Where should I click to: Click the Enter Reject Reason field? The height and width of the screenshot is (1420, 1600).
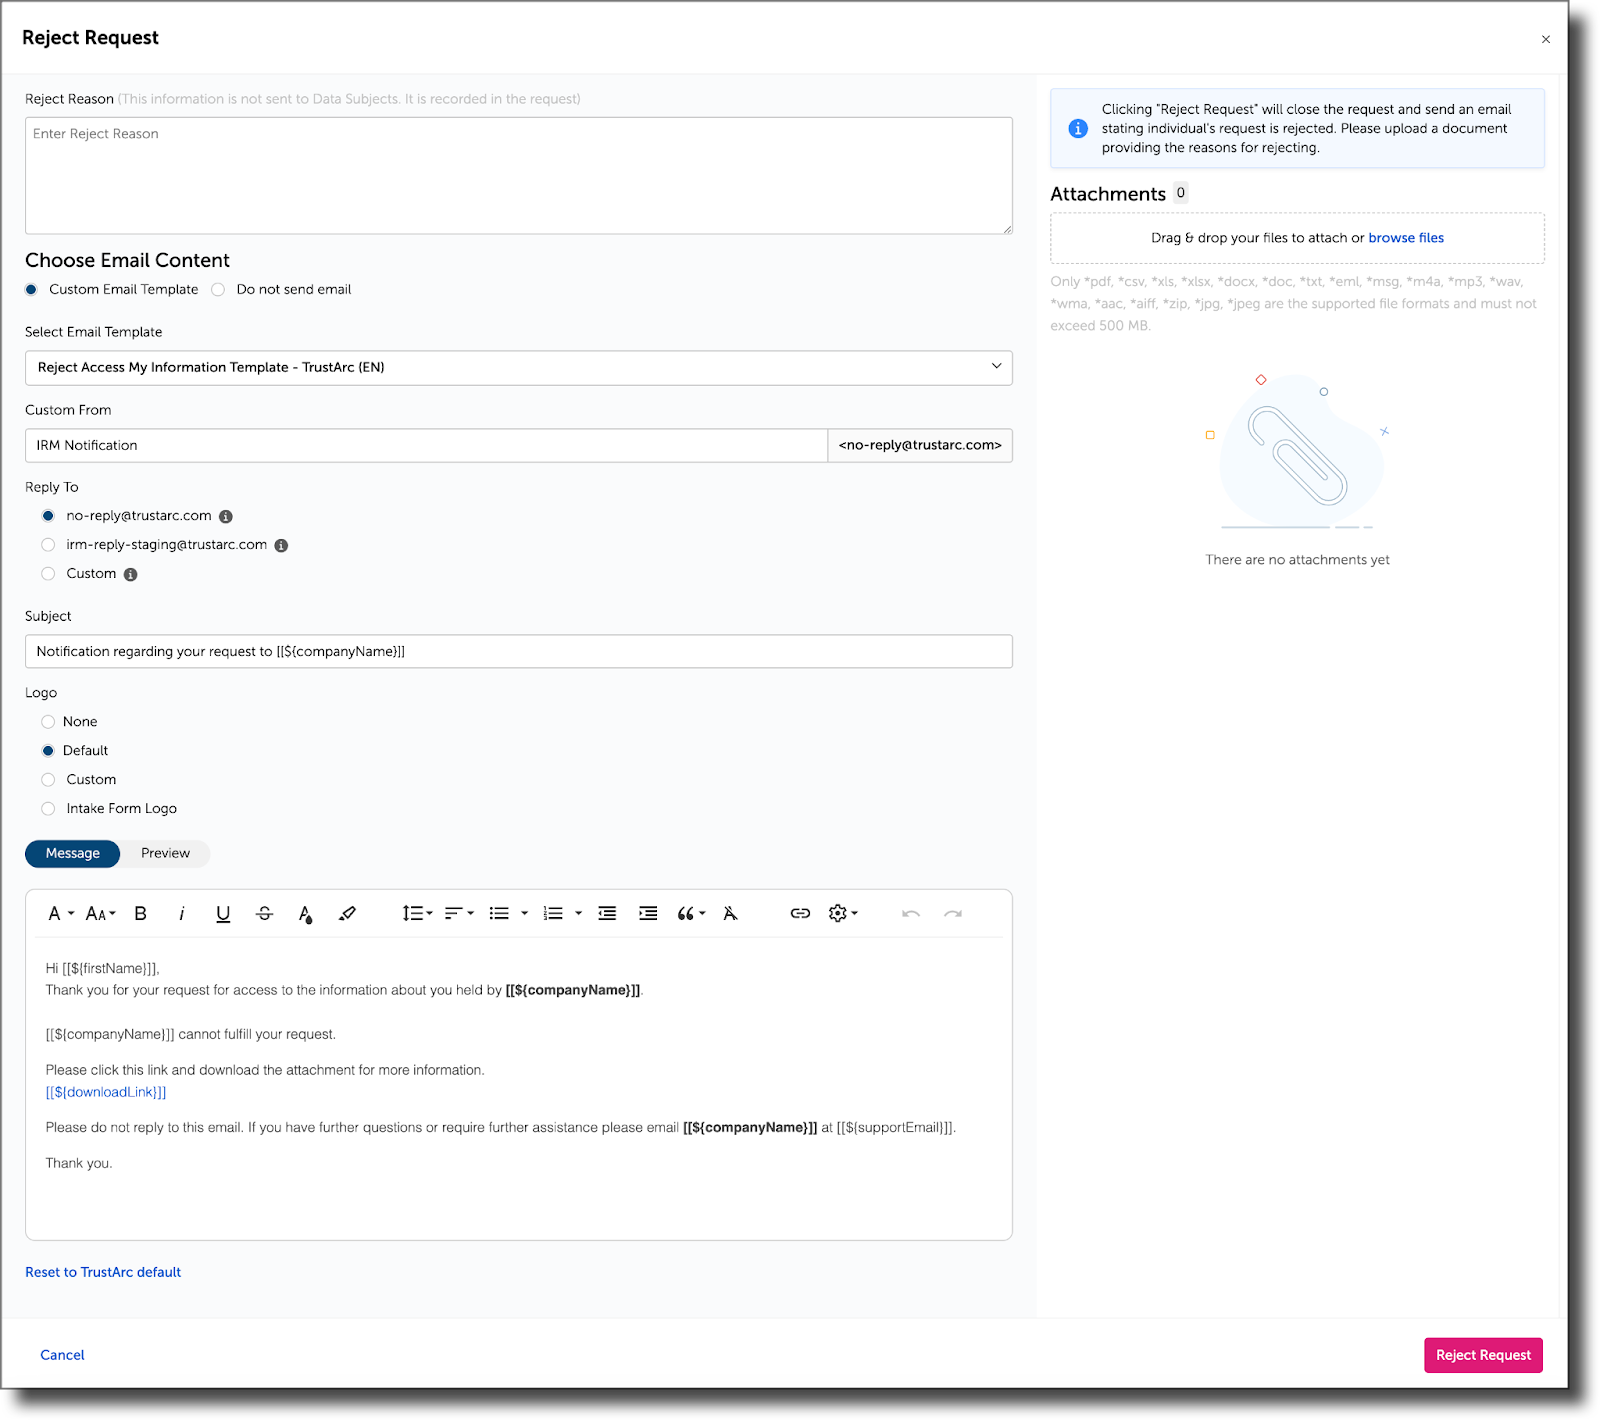click(x=518, y=175)
